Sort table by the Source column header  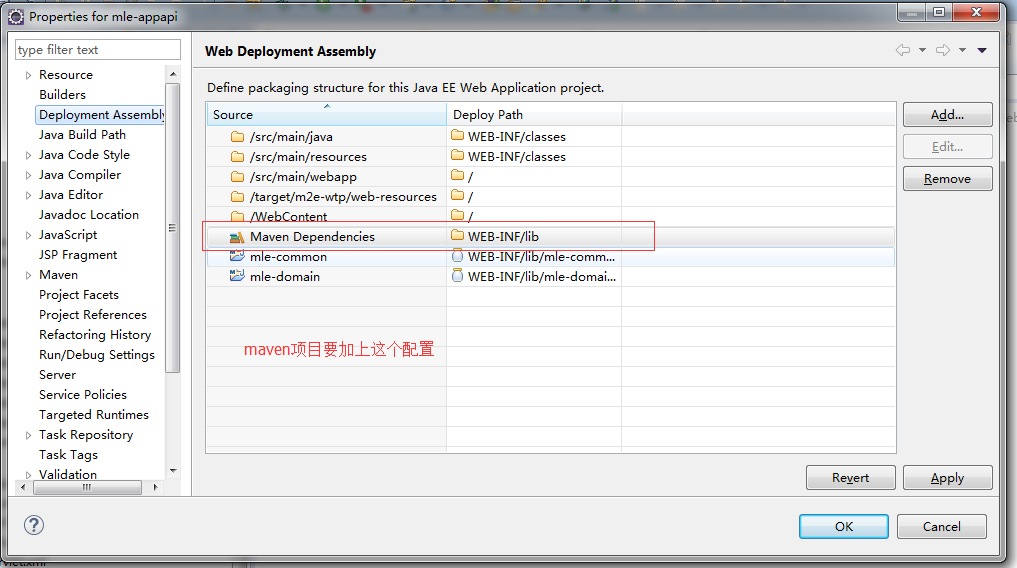coord(326,114)
